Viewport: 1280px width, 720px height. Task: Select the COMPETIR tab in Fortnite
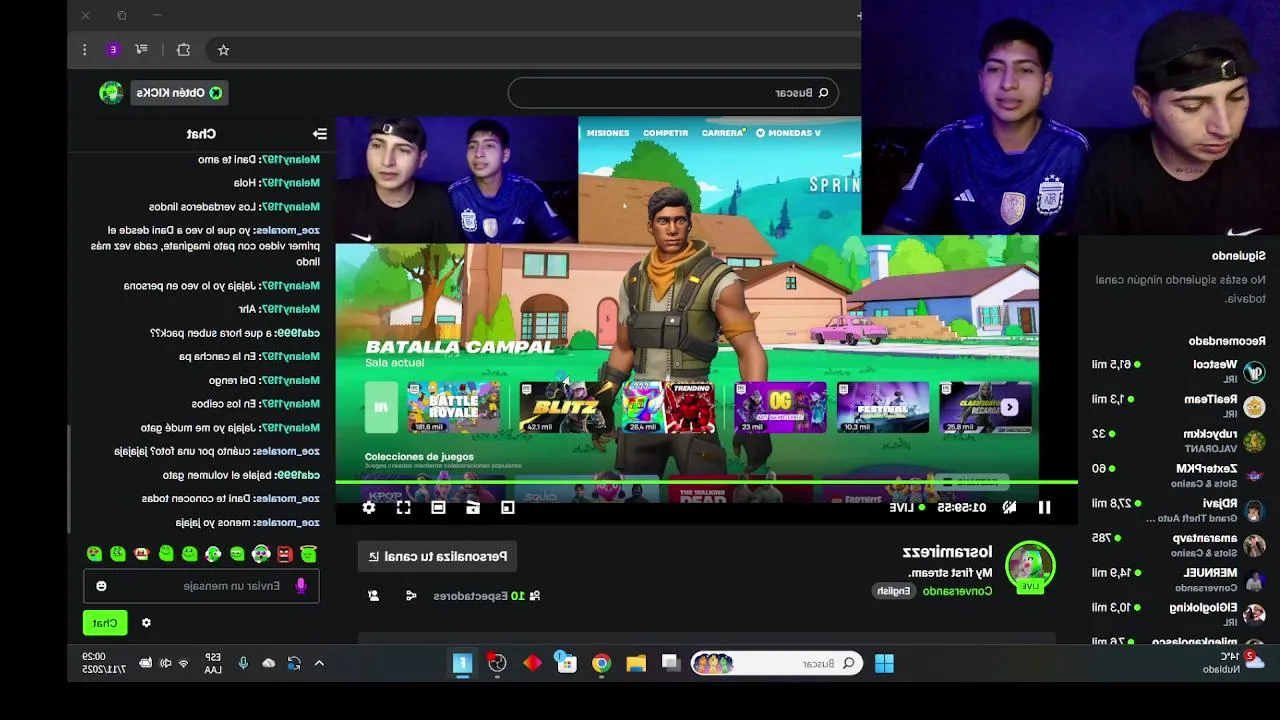[x=665, y=133]
